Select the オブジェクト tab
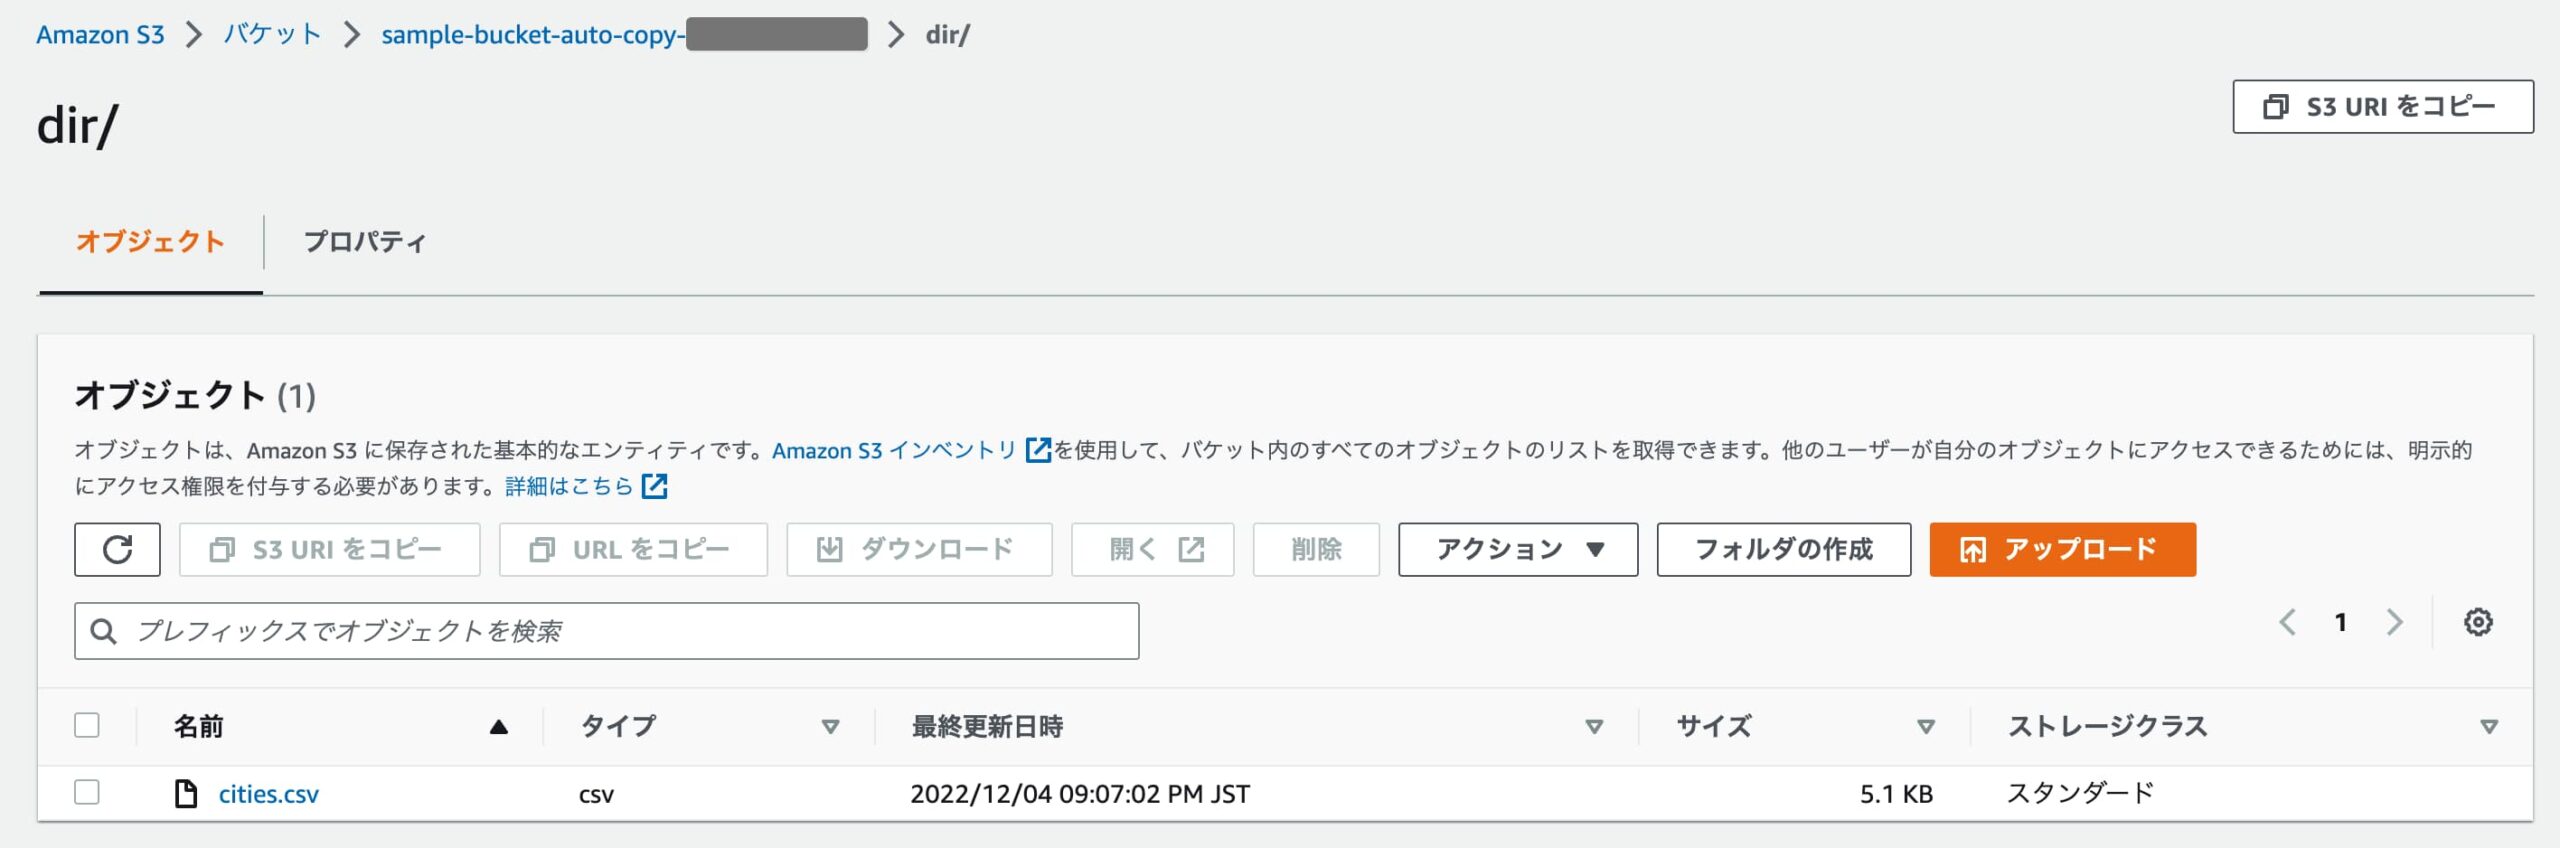 [150, 241]
